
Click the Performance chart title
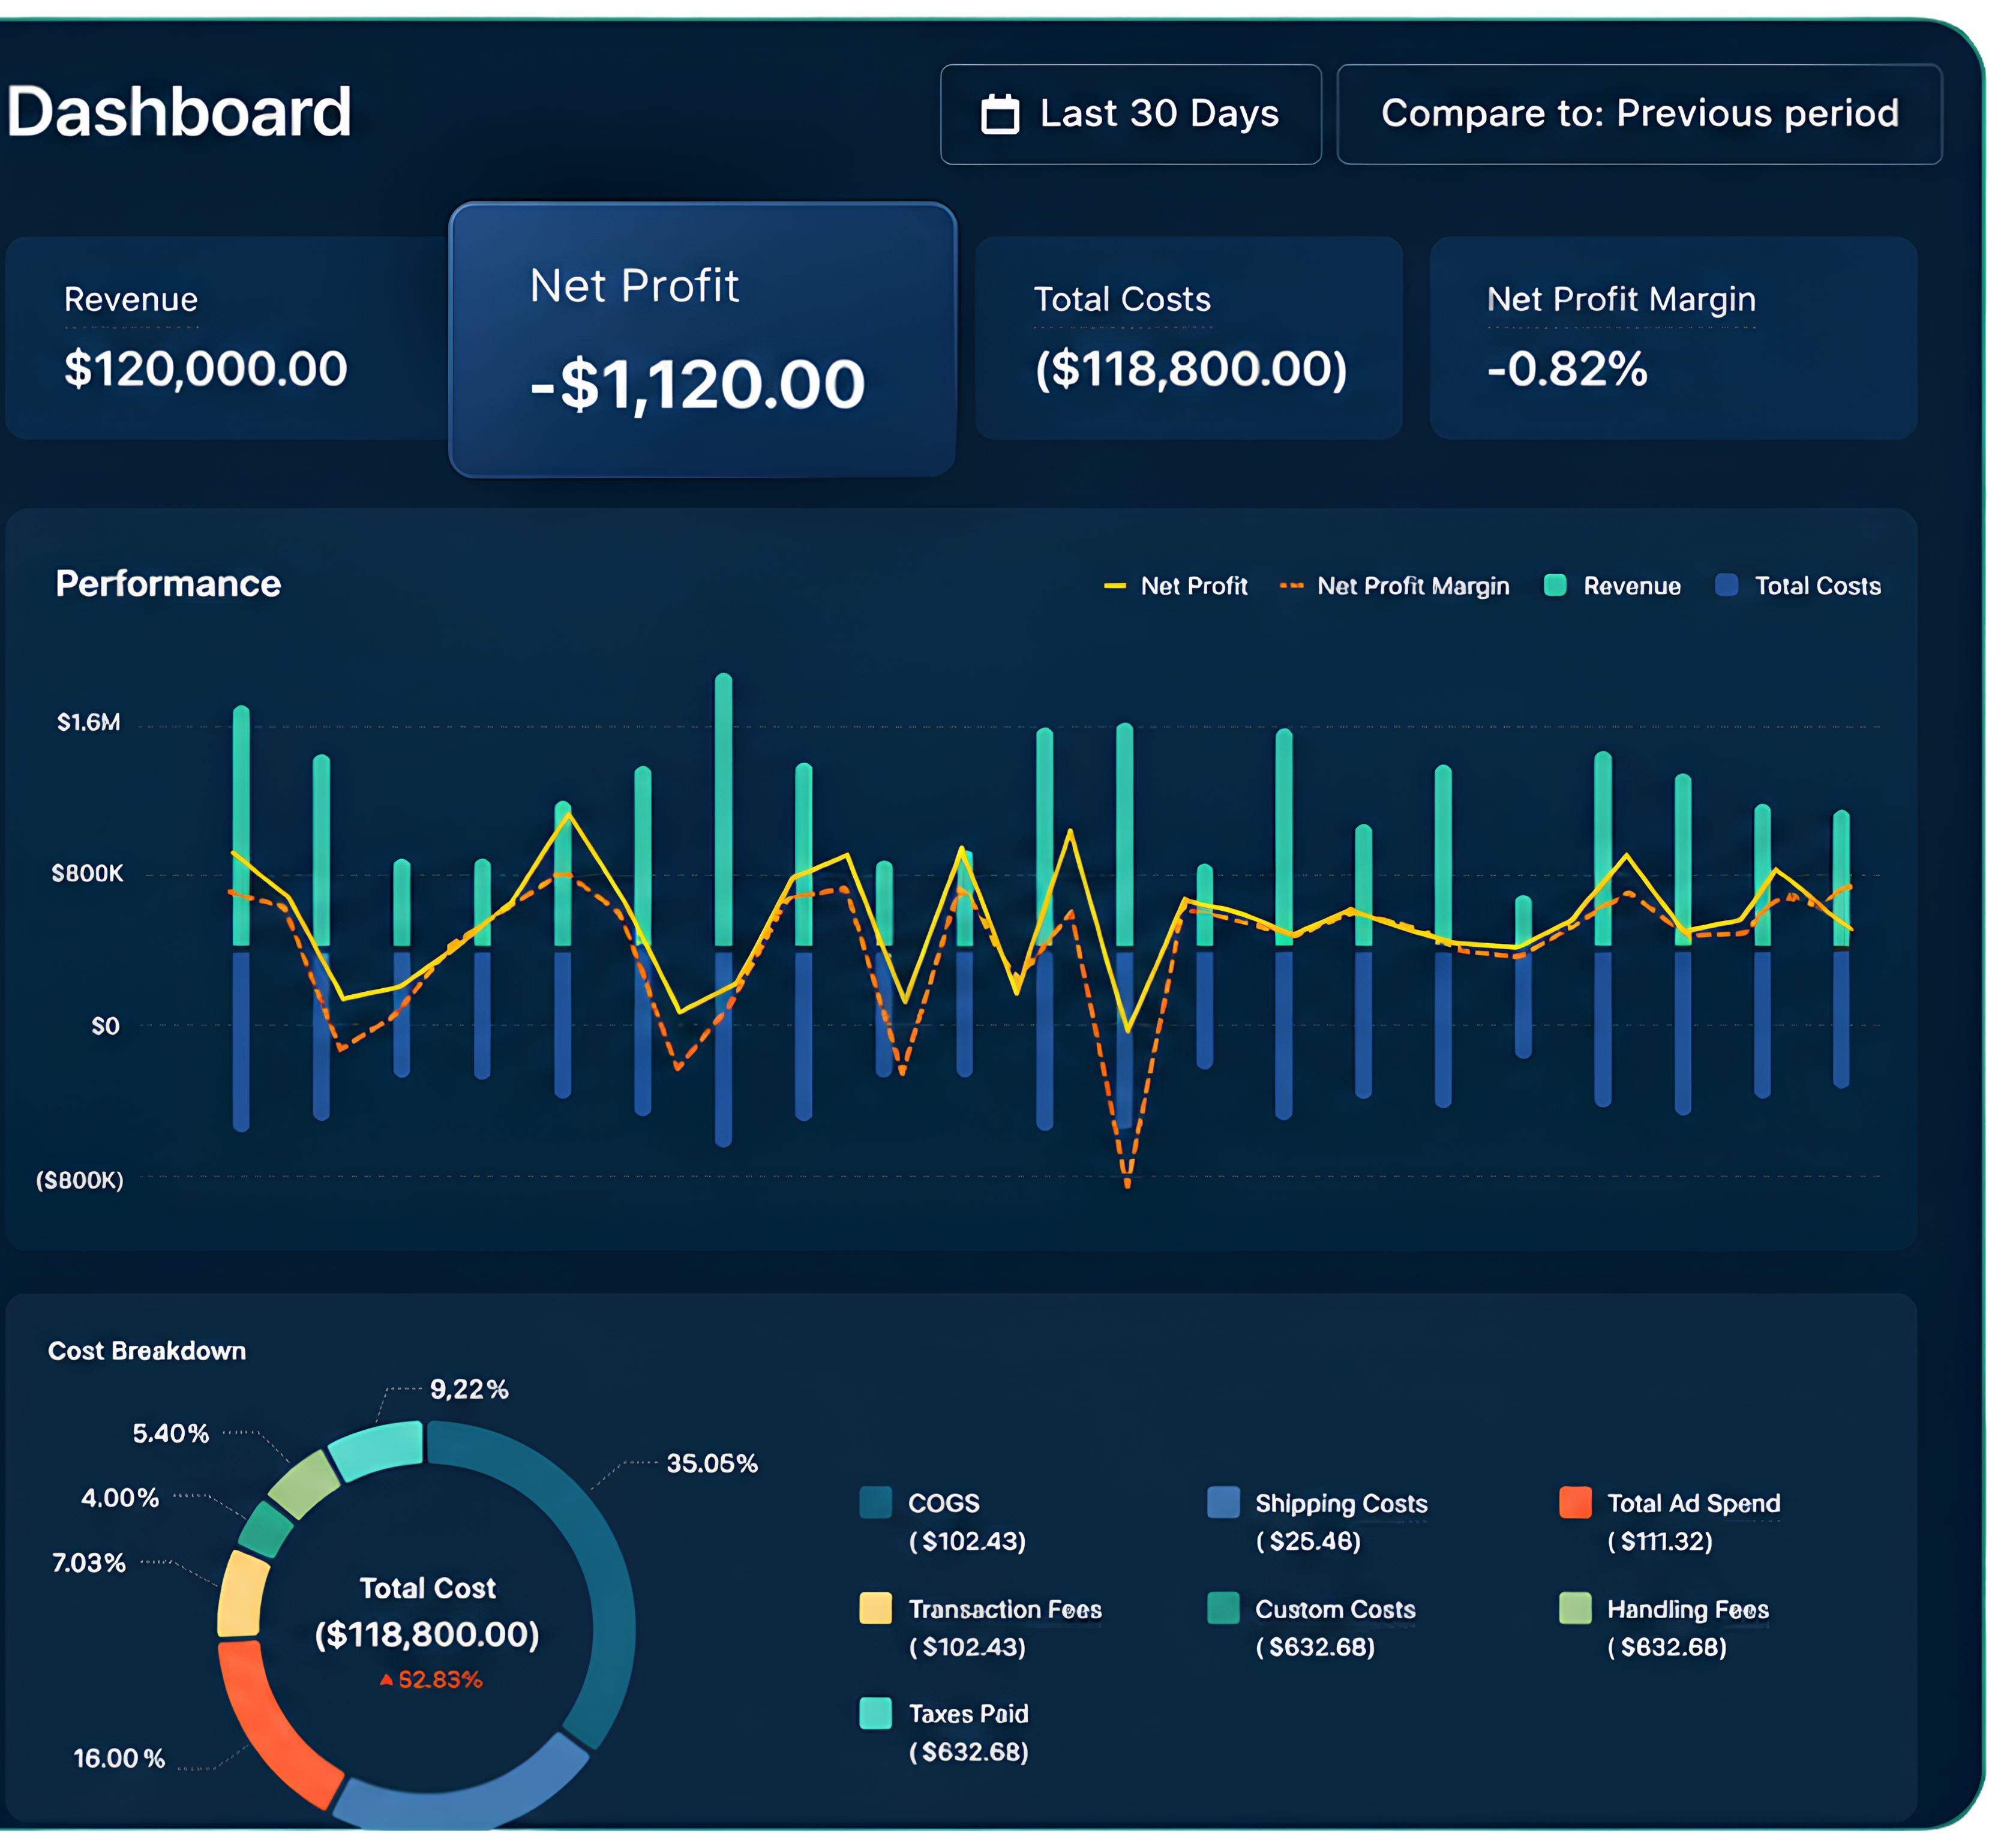168,584
